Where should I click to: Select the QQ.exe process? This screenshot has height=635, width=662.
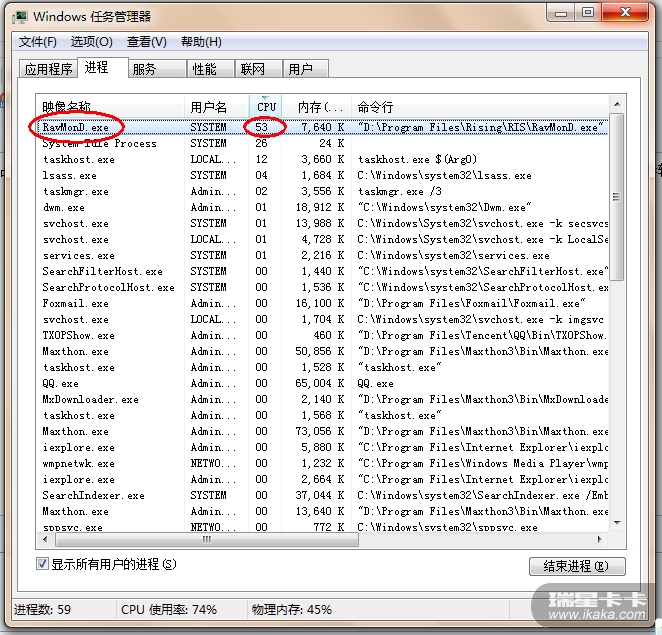(x=323, y=383)
